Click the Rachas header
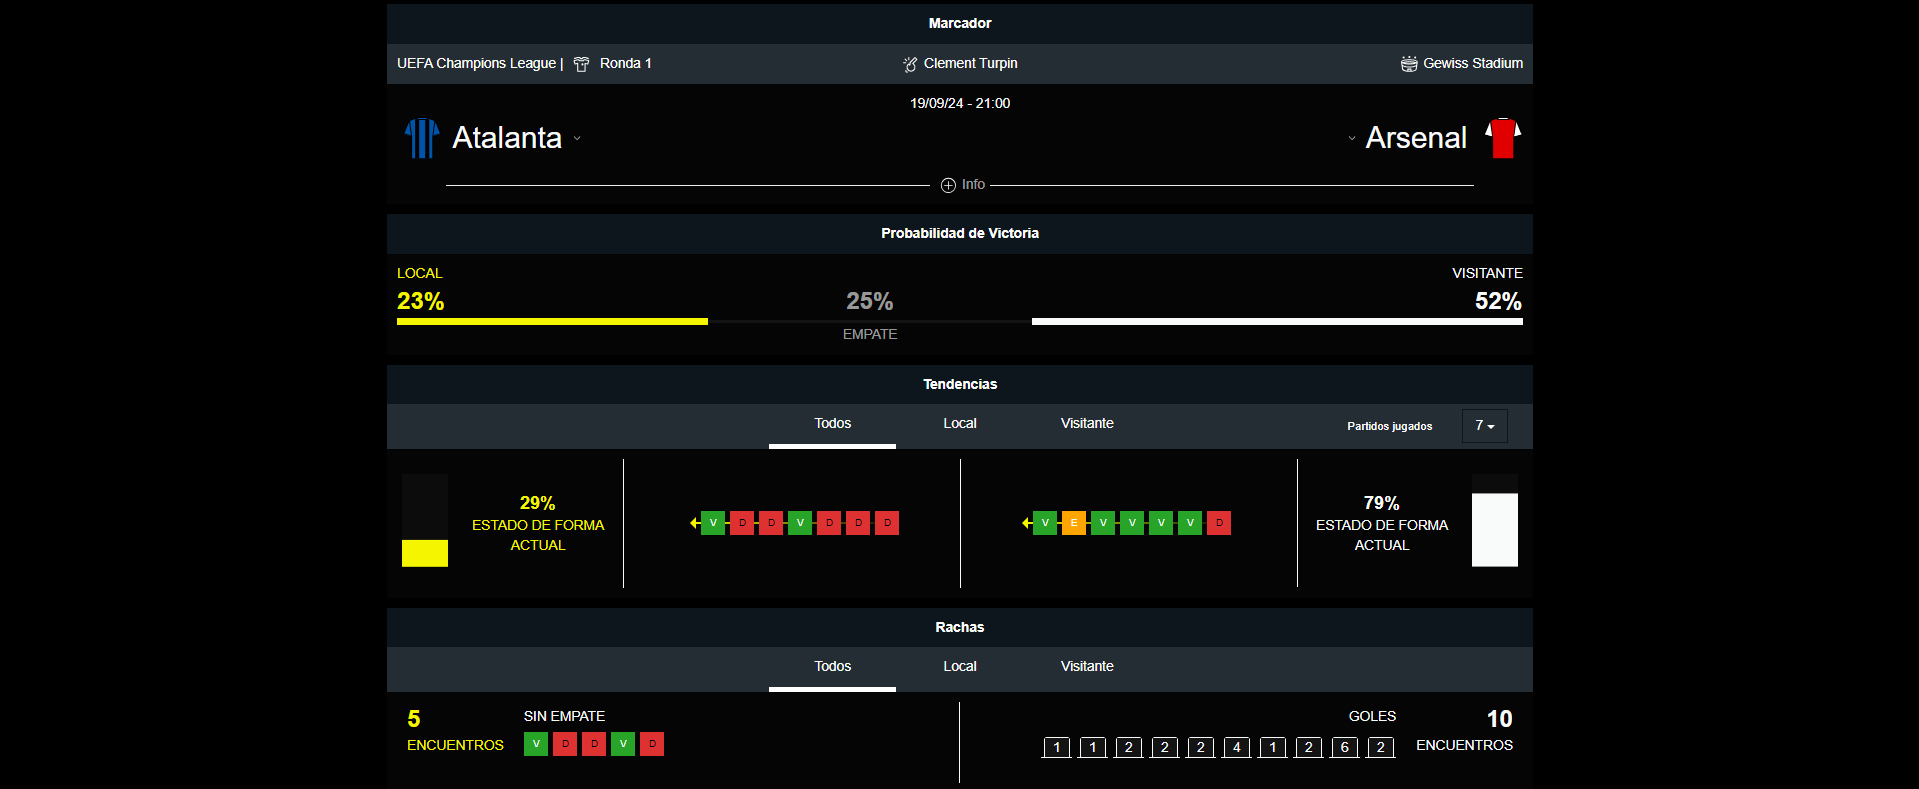The height and width of the screenshot is (789, 1919). (x=960, y=628)
